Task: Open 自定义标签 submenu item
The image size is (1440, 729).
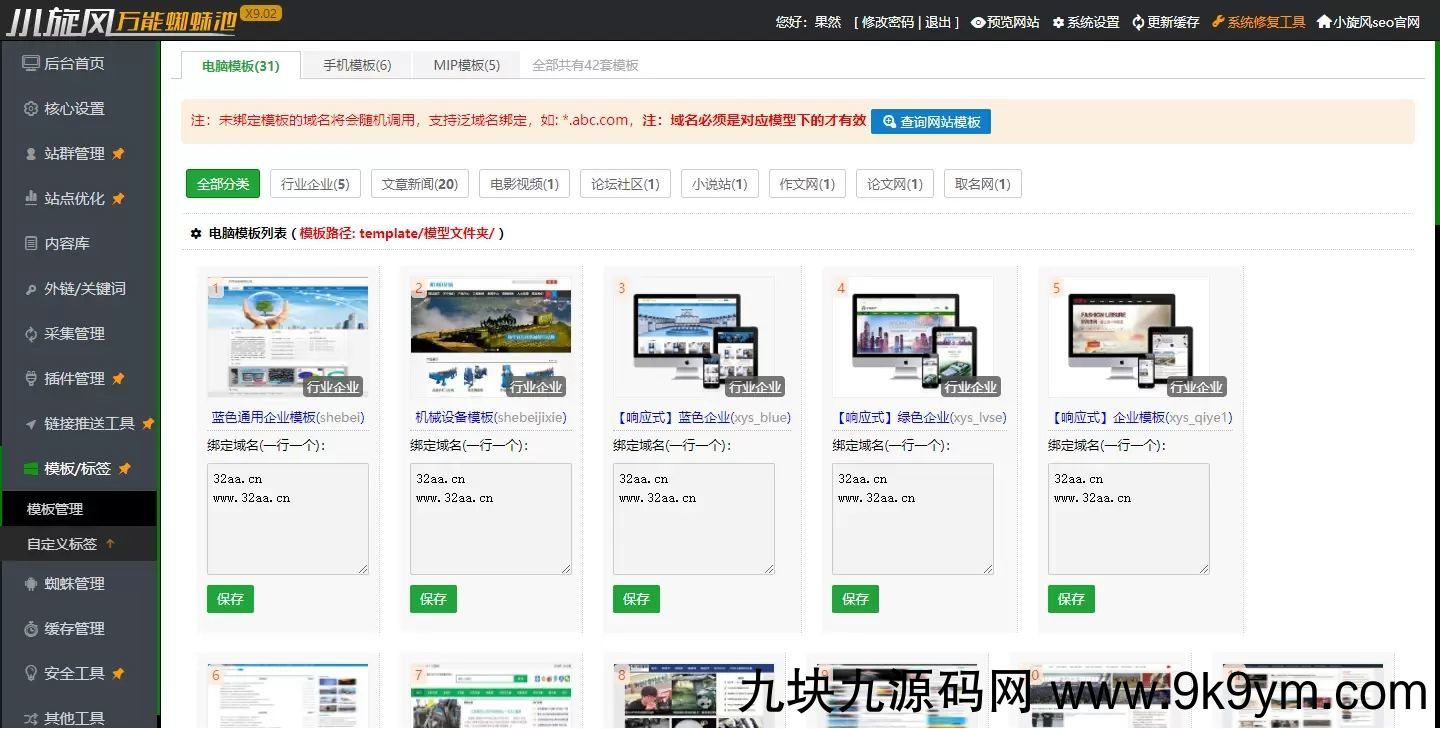Action: (x=62, y=544)
